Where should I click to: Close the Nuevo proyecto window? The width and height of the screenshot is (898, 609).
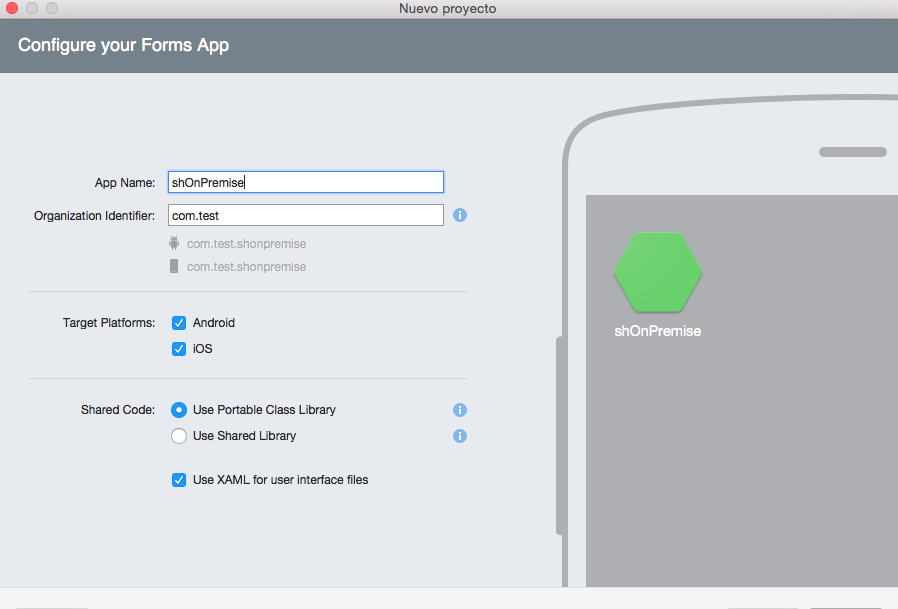12,9
